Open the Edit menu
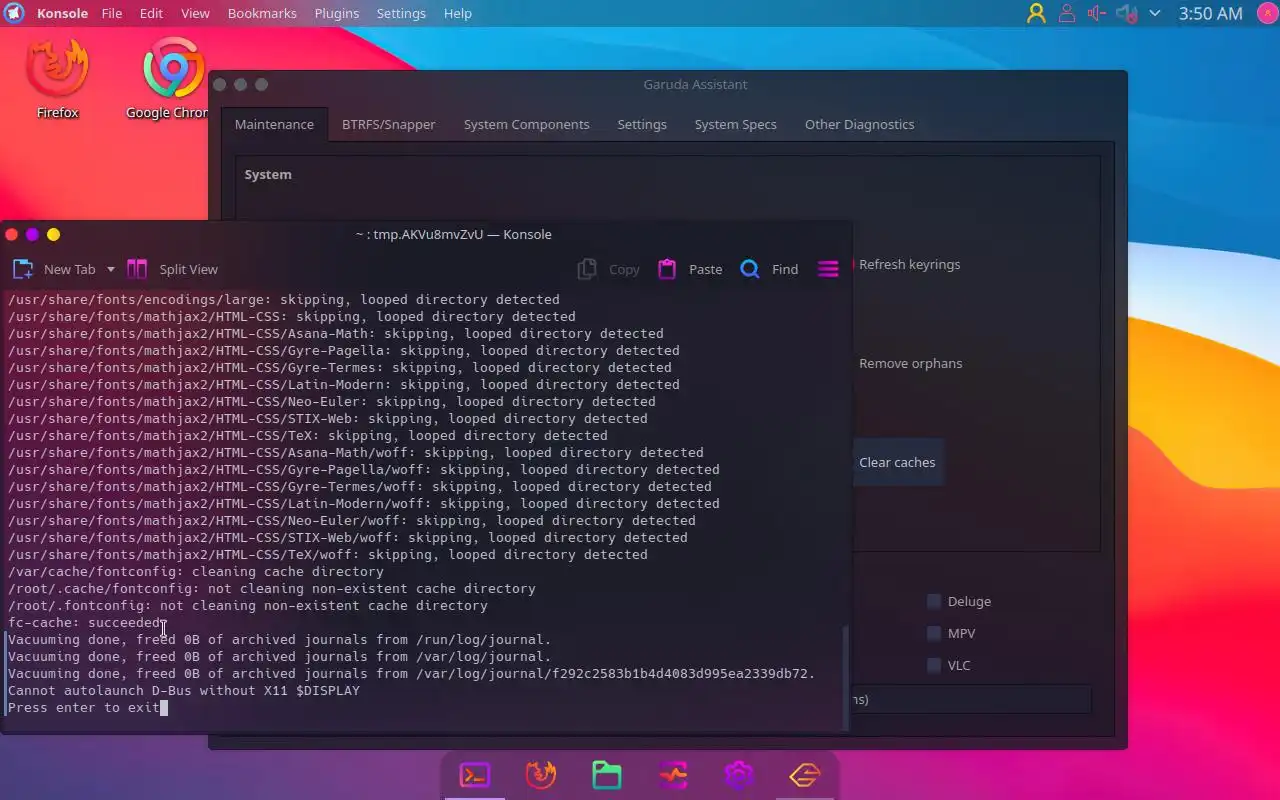This screenshot has height=800, width=1280. click(x=151, y=13)
